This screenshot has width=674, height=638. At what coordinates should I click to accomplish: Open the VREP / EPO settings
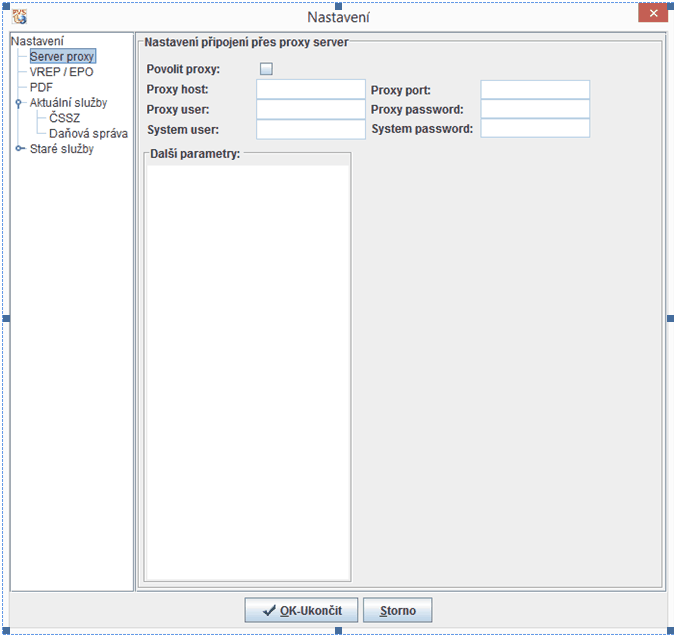point(62,72)
